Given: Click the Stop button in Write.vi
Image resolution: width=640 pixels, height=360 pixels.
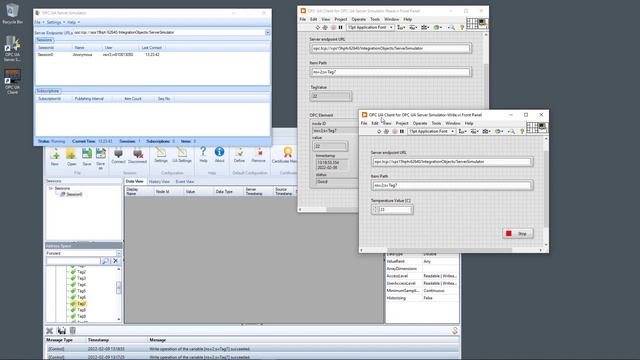Looking at the screenshot, I should [518, 233].
